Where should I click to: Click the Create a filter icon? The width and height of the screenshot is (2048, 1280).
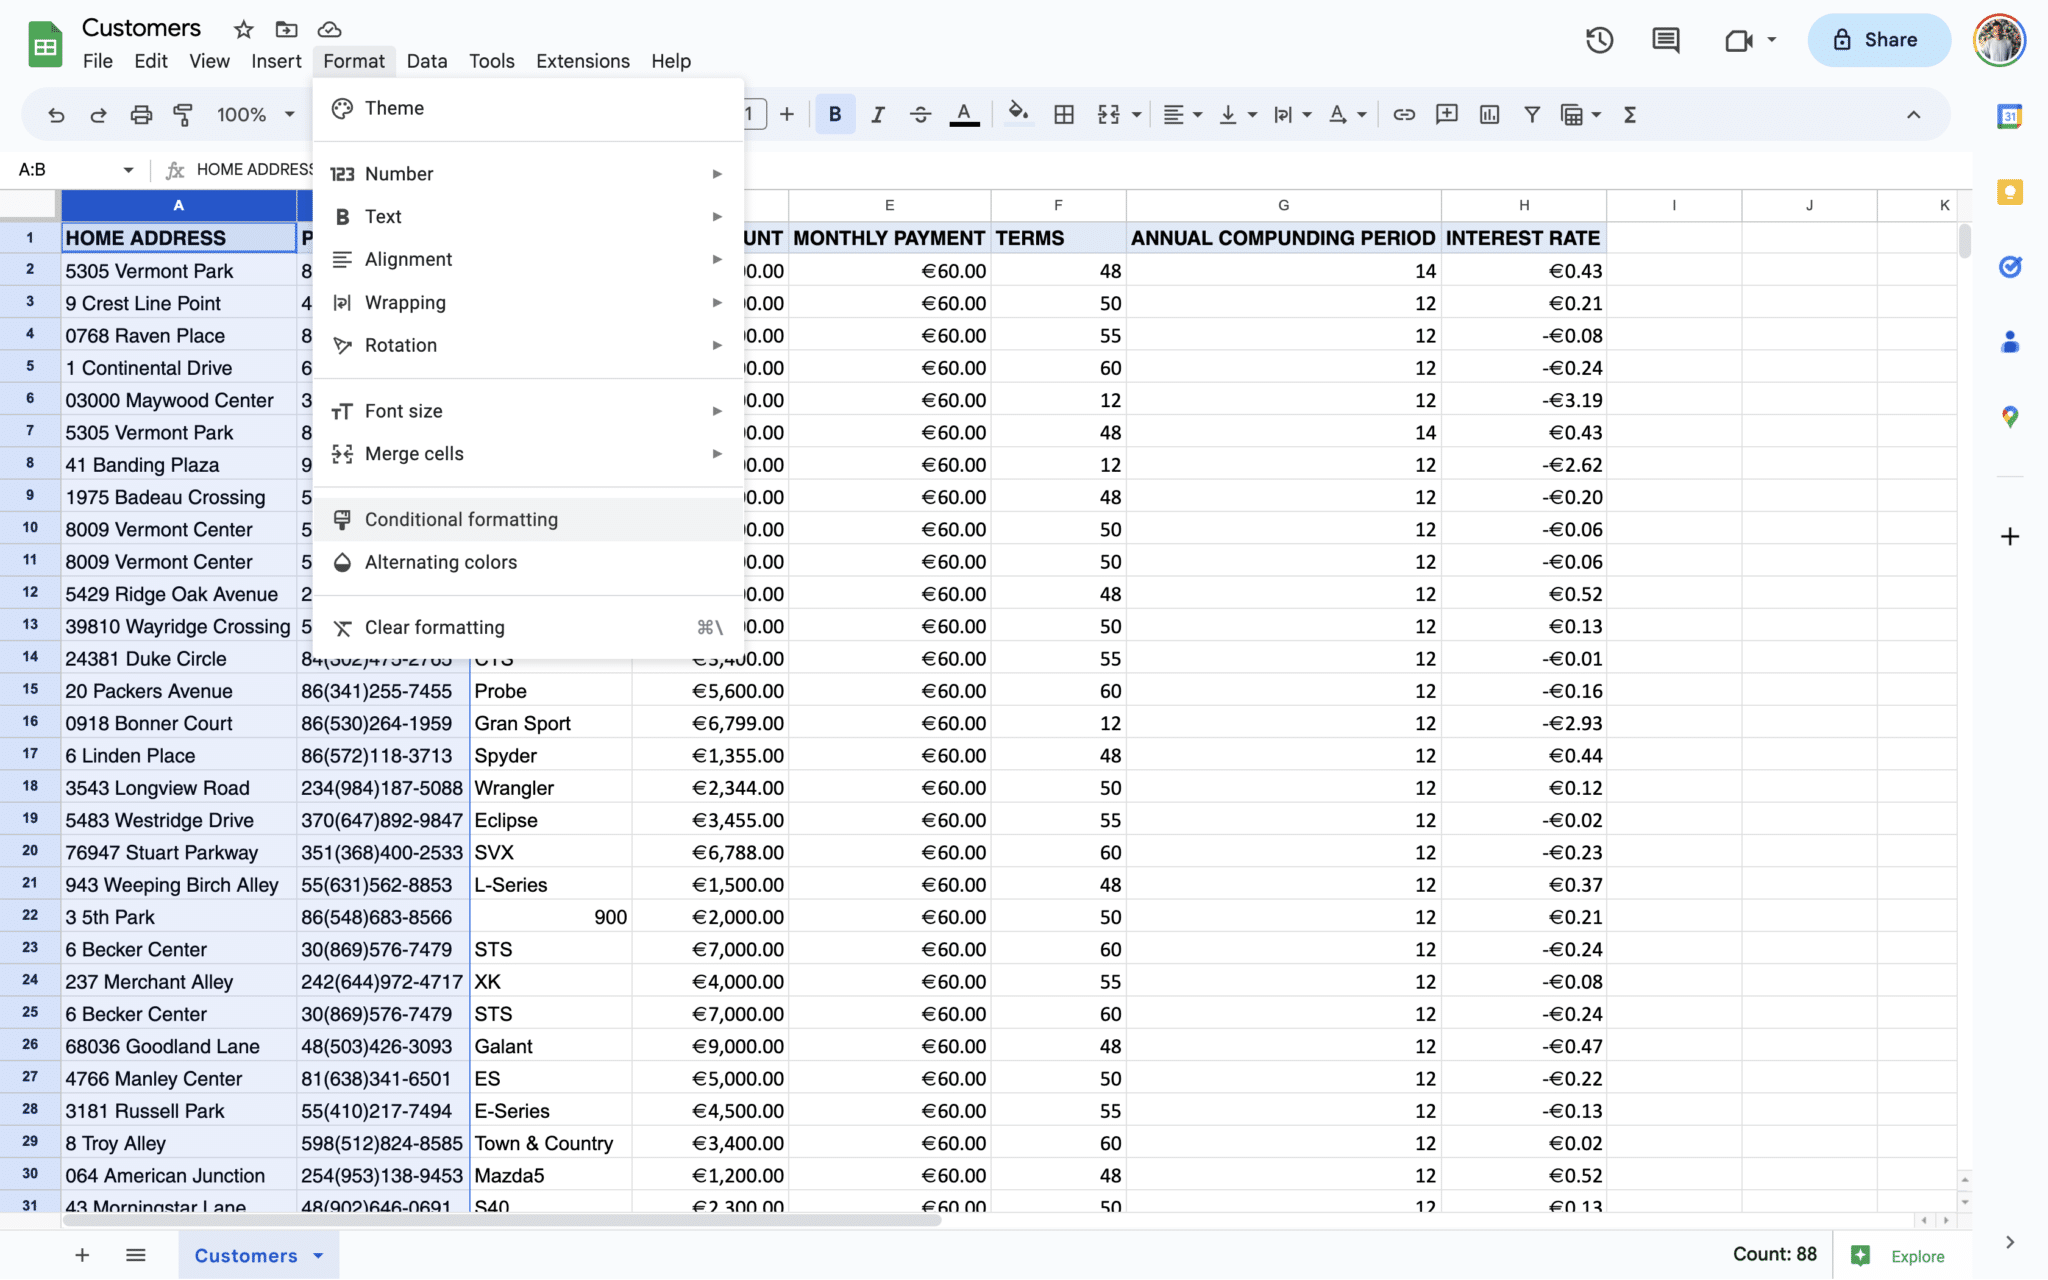1531,115
